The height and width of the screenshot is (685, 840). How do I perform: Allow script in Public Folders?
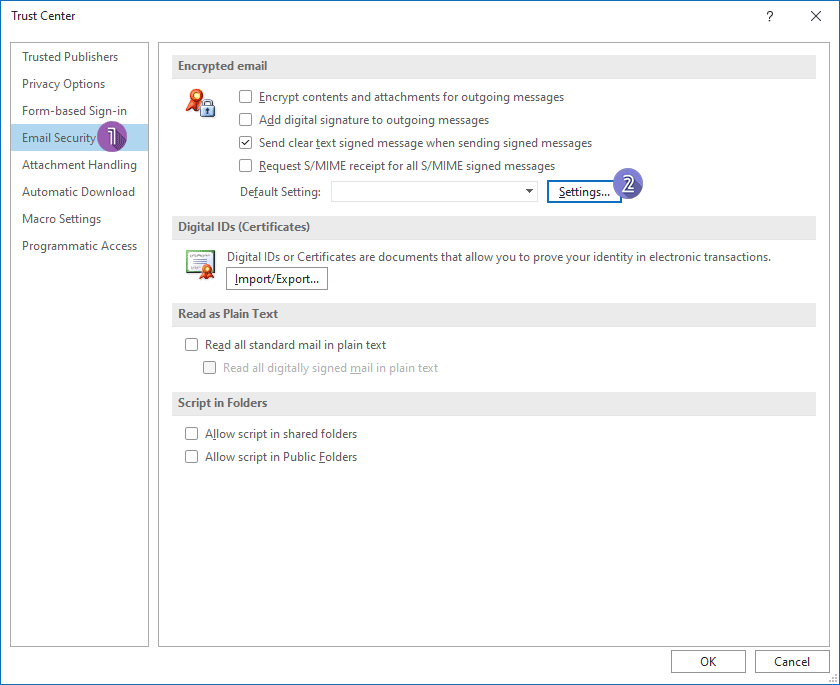pyautogui.click(x=191, y=456)
